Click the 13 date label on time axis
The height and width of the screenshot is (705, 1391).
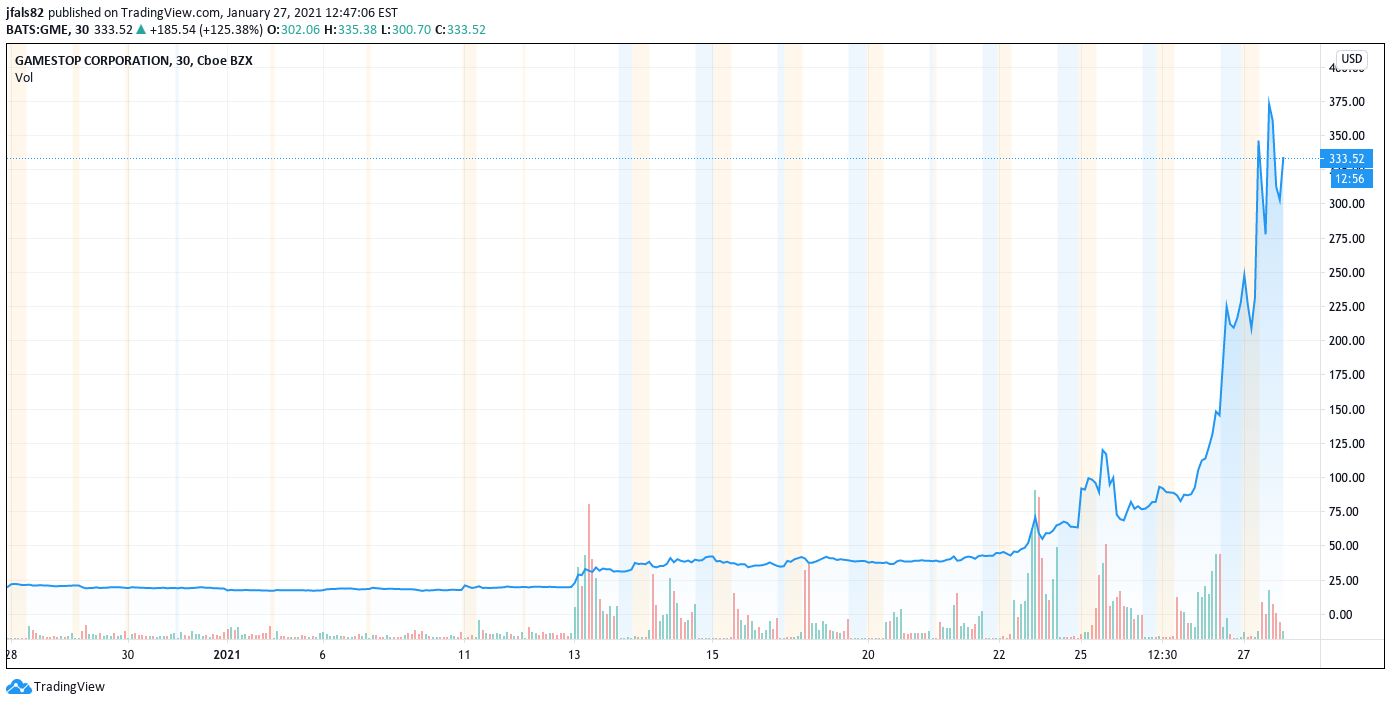click(x=574, y=655)
